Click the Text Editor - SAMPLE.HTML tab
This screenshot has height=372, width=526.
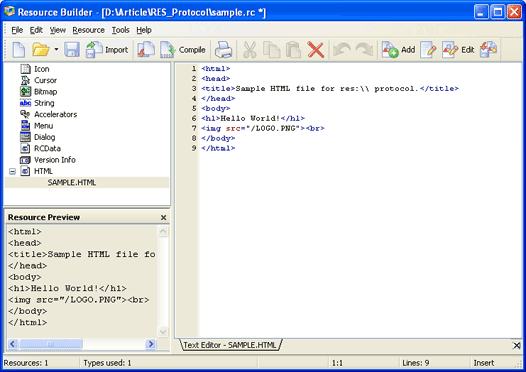click(231, 345)
